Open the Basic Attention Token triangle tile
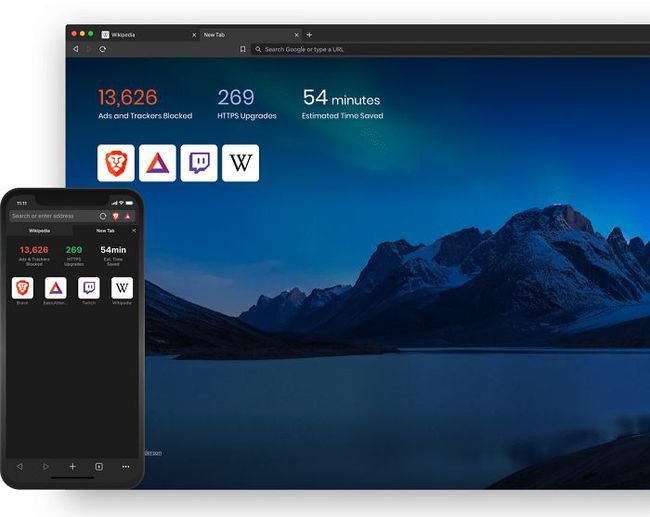Screen dimensions: 650x517 pyautogui.click(x=158, y=163)
